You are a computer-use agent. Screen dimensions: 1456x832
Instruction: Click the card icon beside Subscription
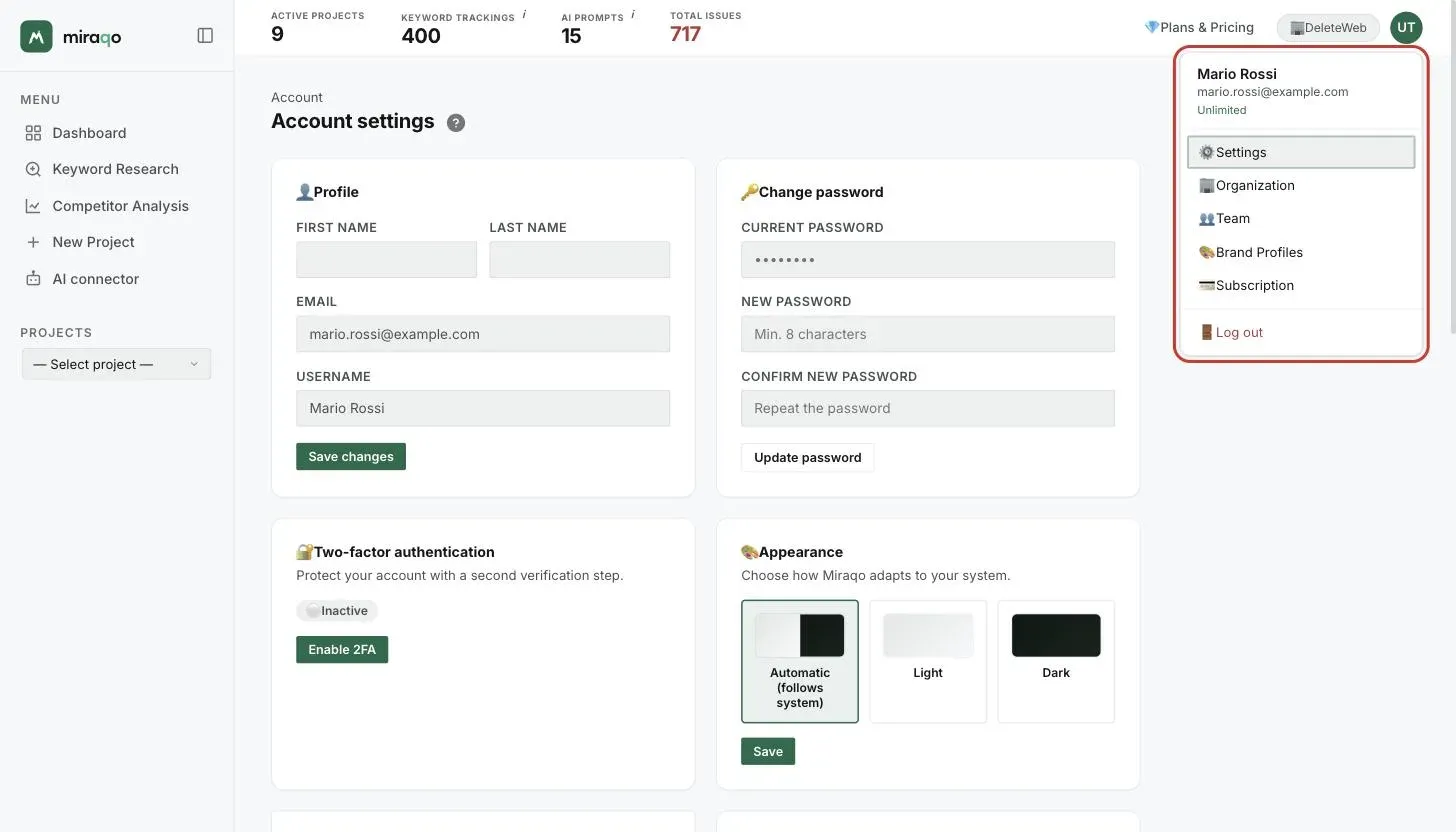click(x=1207, y=285)
